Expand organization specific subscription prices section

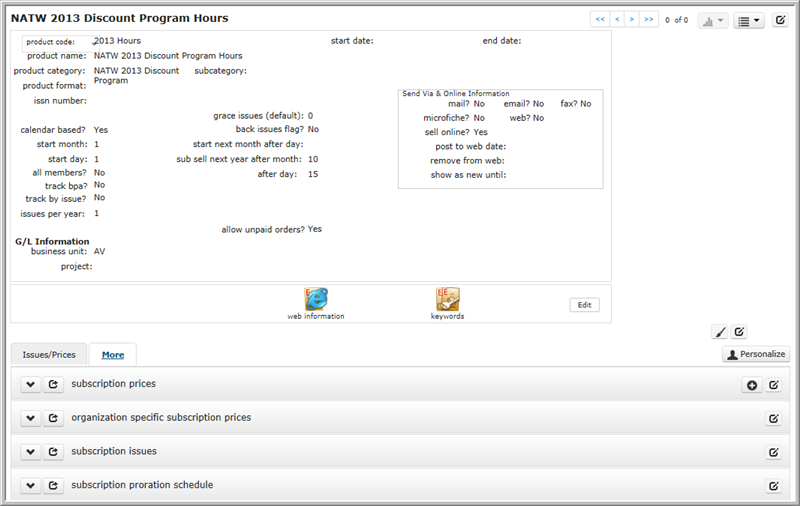pos(31,418)
